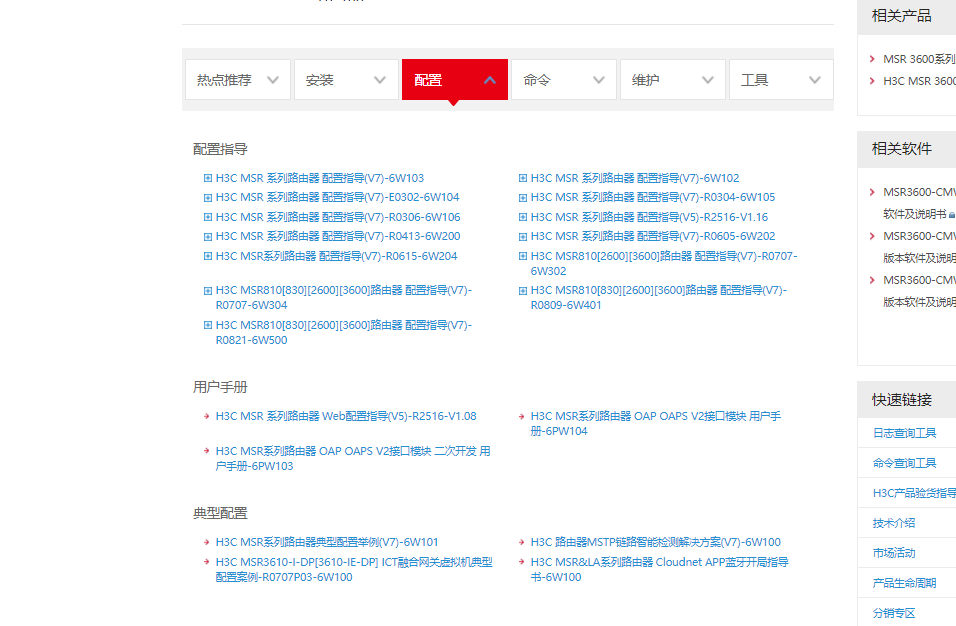Open H3C MSR 配置指导(V7)-6W102 link
This screenshot has width=956, height=626.
(635, 178)
